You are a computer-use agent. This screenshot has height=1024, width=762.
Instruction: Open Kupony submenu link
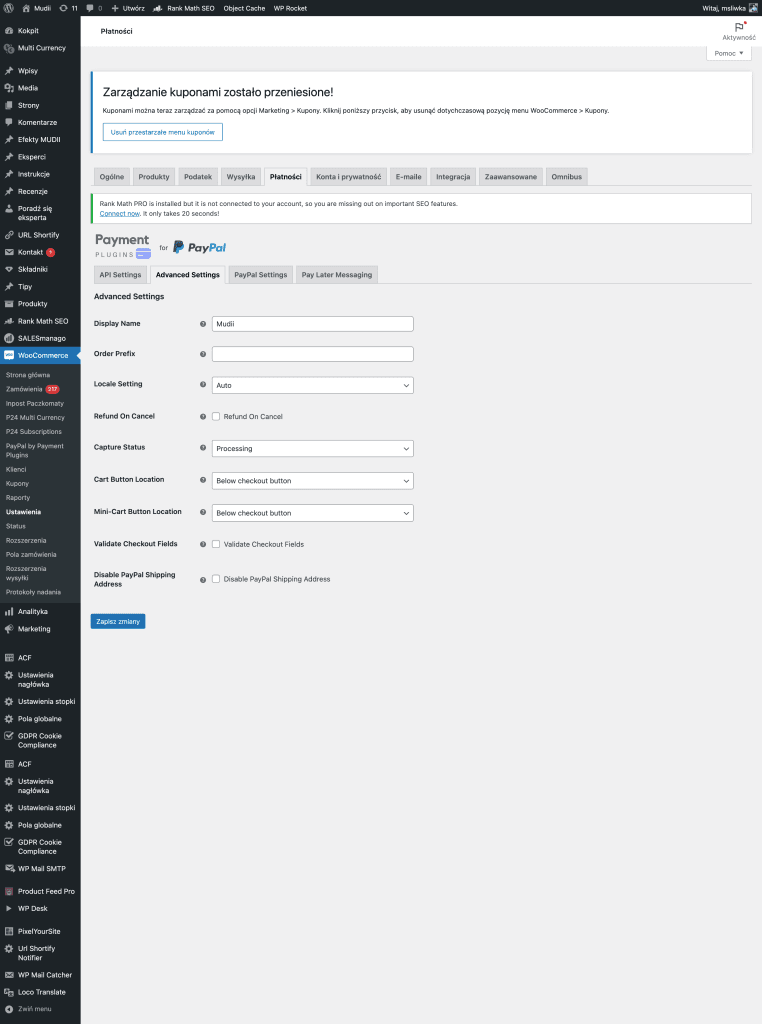18,484
